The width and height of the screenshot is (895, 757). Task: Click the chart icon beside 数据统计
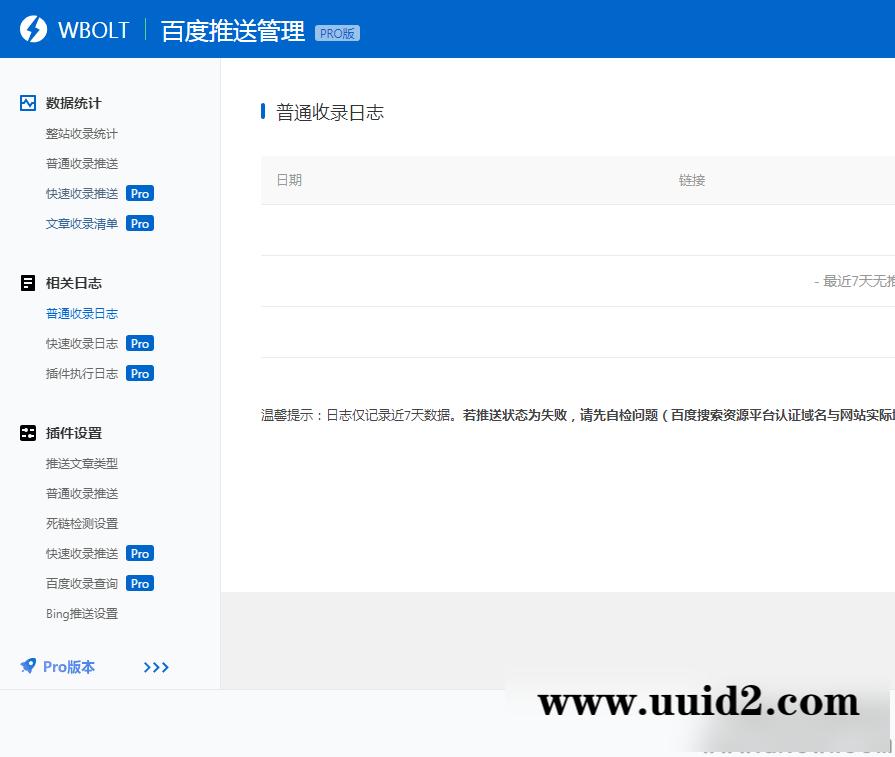[27, 103]
